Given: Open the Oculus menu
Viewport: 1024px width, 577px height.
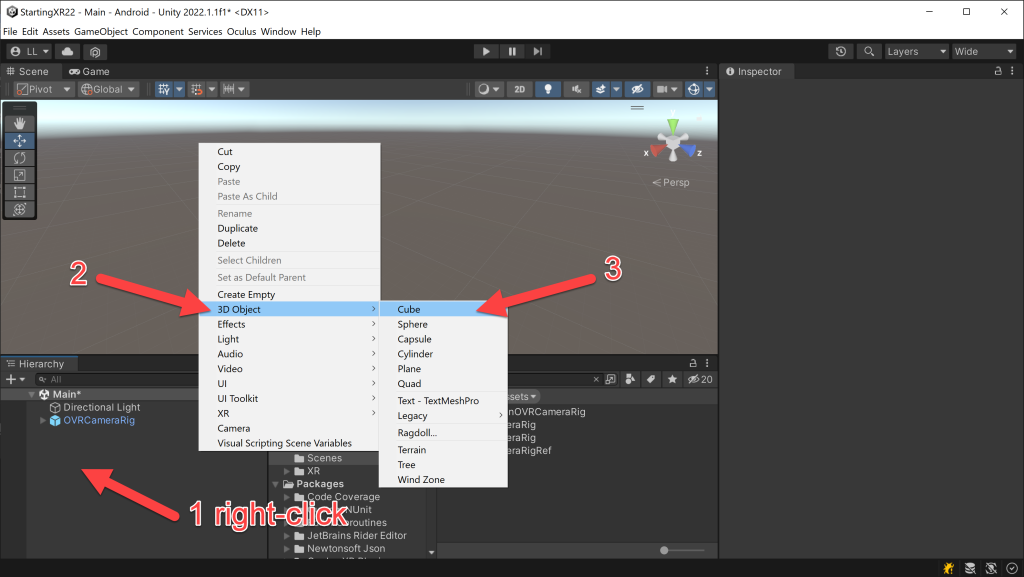Looking at the screenshot, I should (242, 31).
